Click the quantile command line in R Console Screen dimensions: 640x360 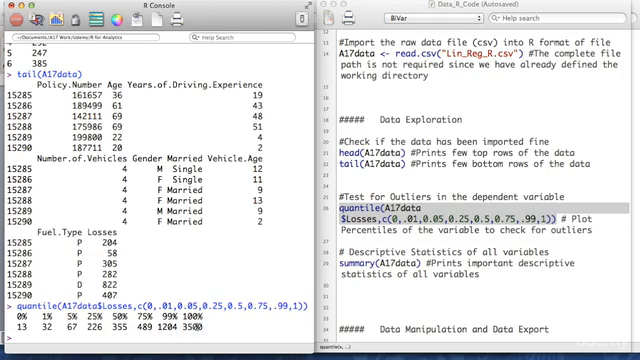[x=162, y=306]
